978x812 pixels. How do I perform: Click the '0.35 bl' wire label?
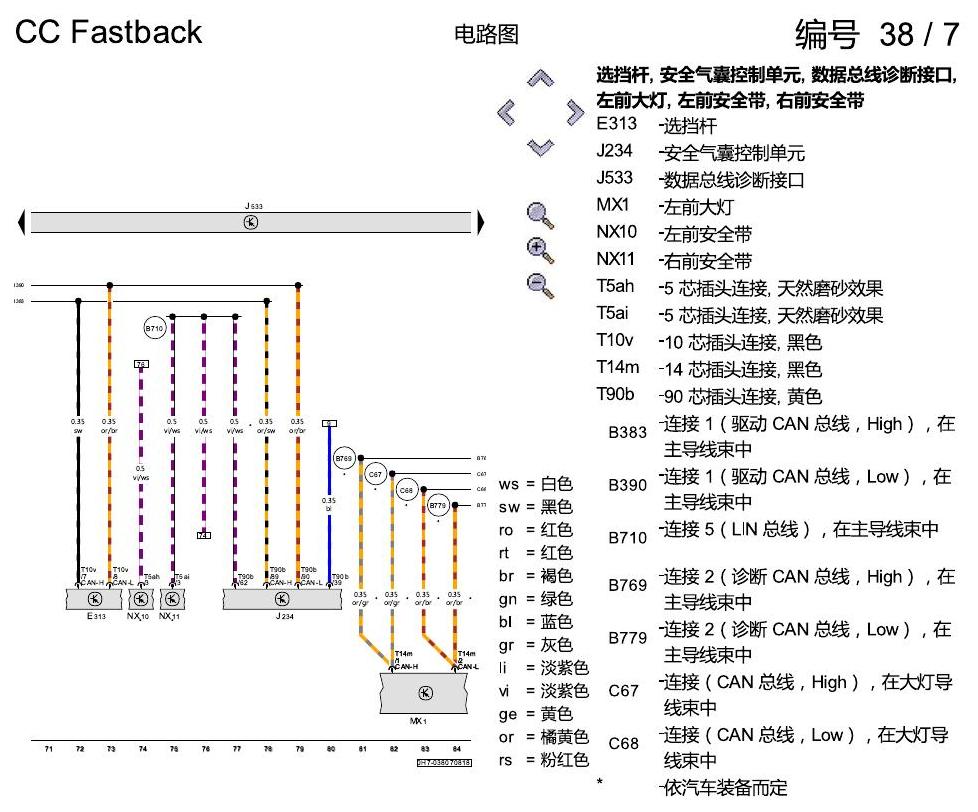tap(329, 505)
